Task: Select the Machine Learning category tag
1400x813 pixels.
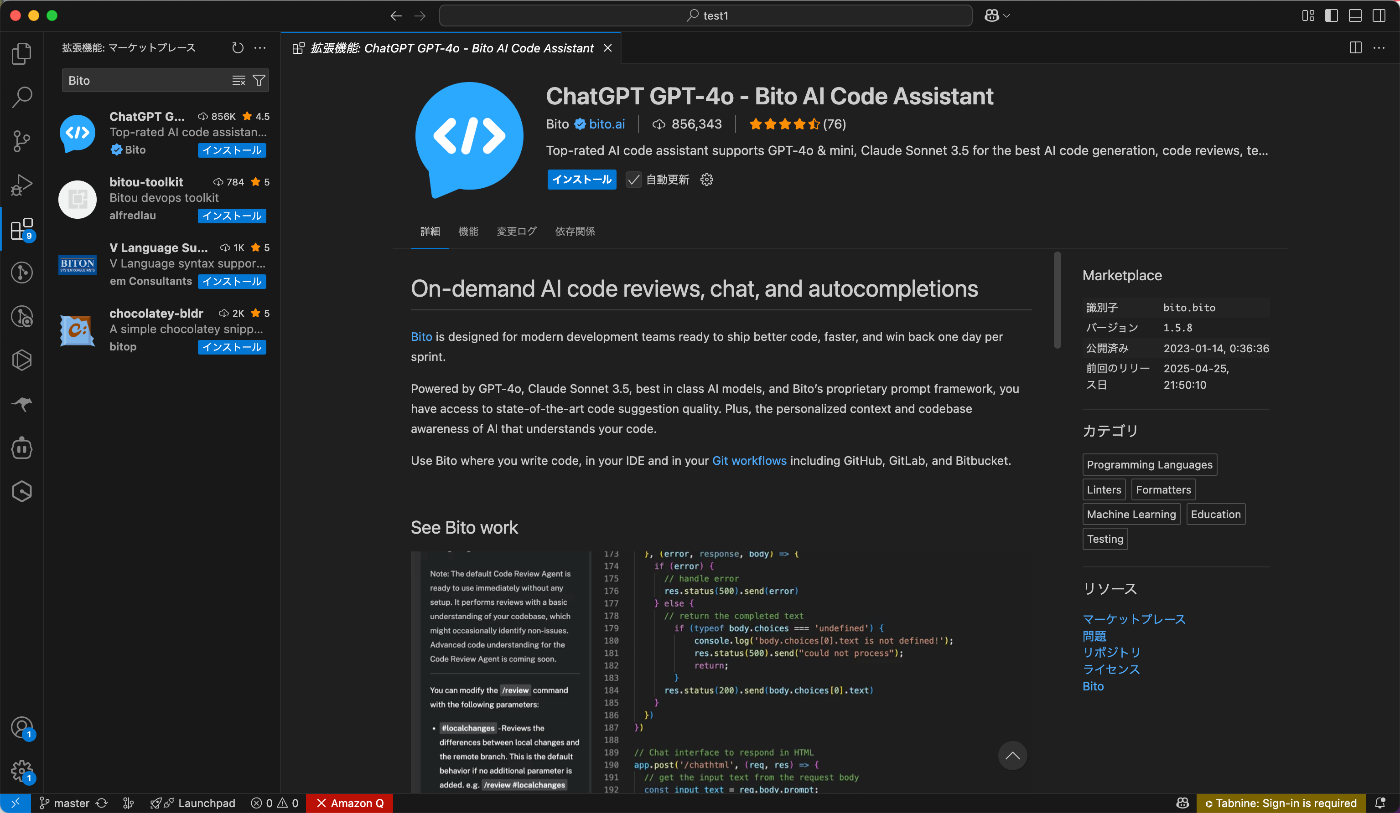Action: point(1132,514)
